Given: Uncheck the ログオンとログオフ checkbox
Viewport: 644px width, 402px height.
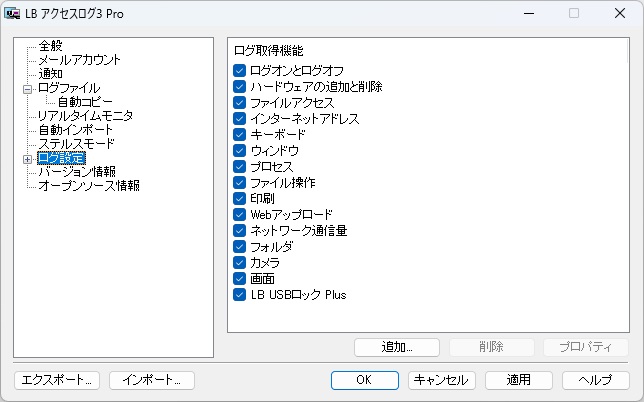Looking at the screenshot, I should point(239,71).
